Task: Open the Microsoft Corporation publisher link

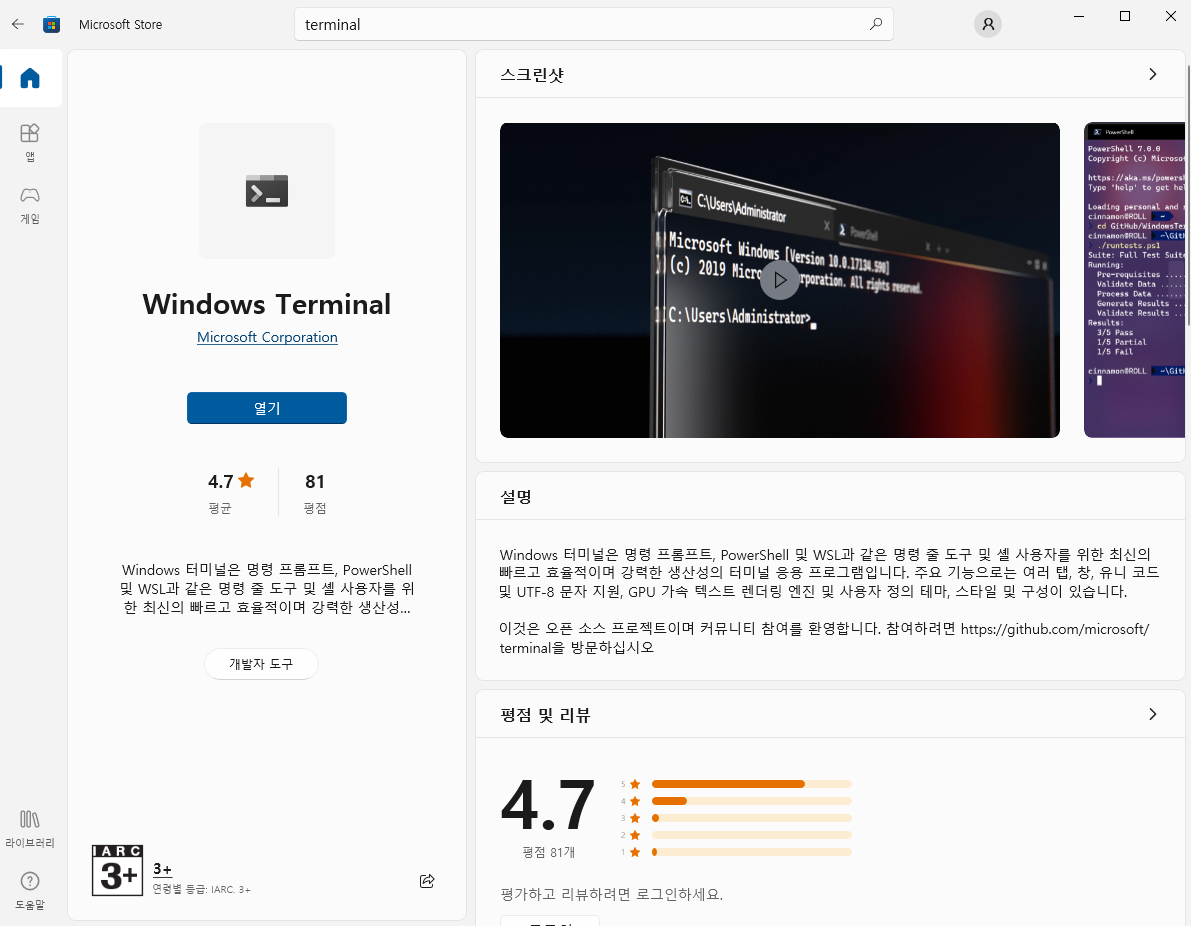Action: click(x=266, y=337)
